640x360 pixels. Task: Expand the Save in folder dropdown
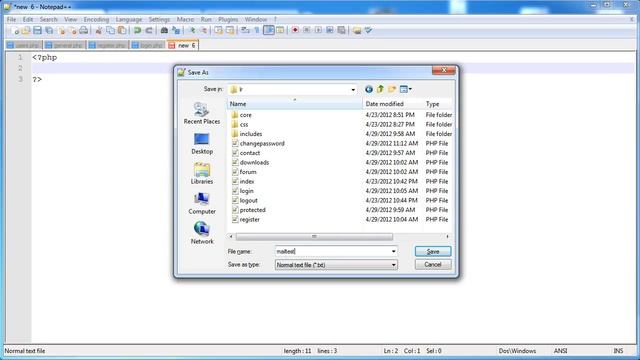[x=353, y=89]
